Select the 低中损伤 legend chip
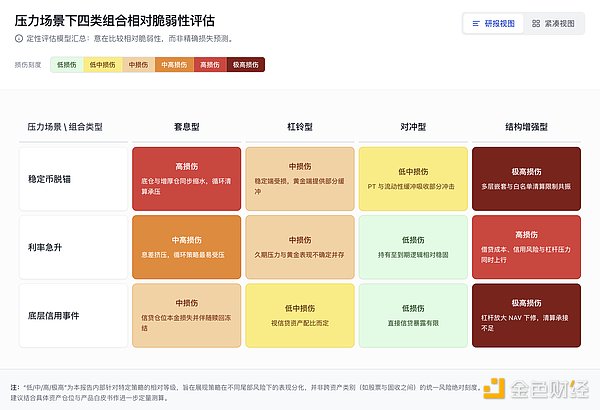The height and width of the screenshot is (410, 600). [104, 65]
